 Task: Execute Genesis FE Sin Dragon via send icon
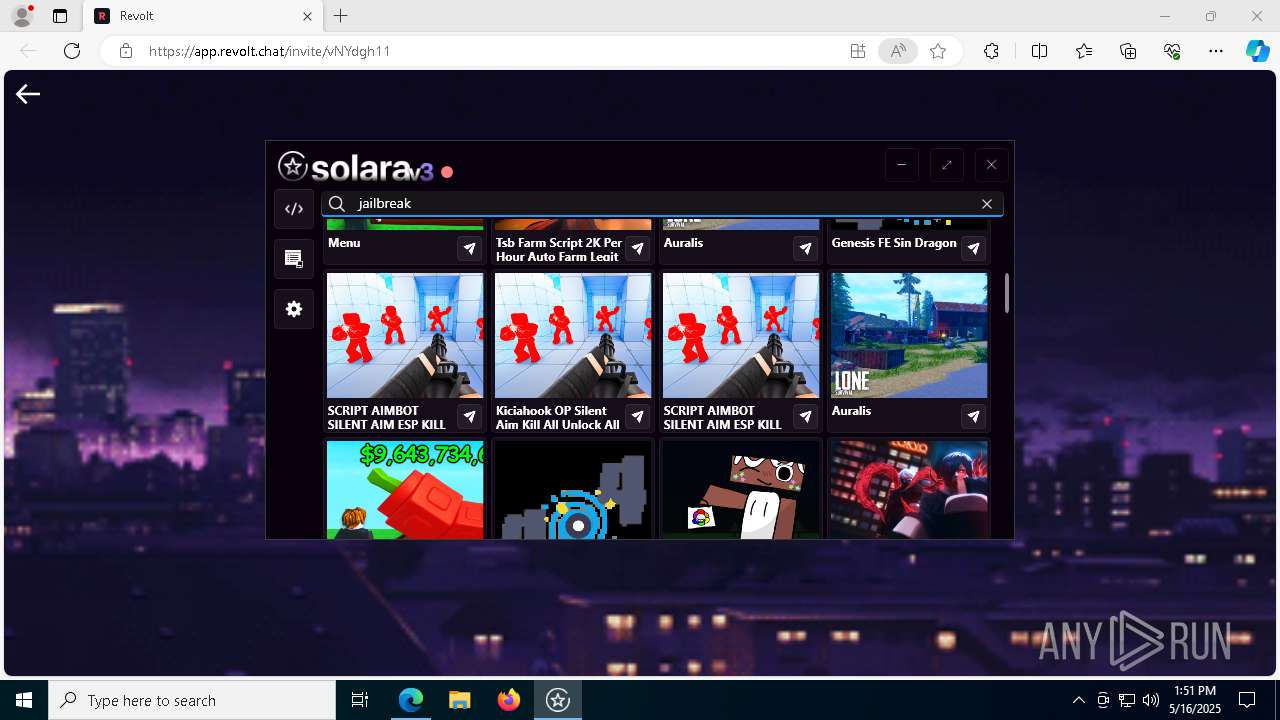(974, 248)
